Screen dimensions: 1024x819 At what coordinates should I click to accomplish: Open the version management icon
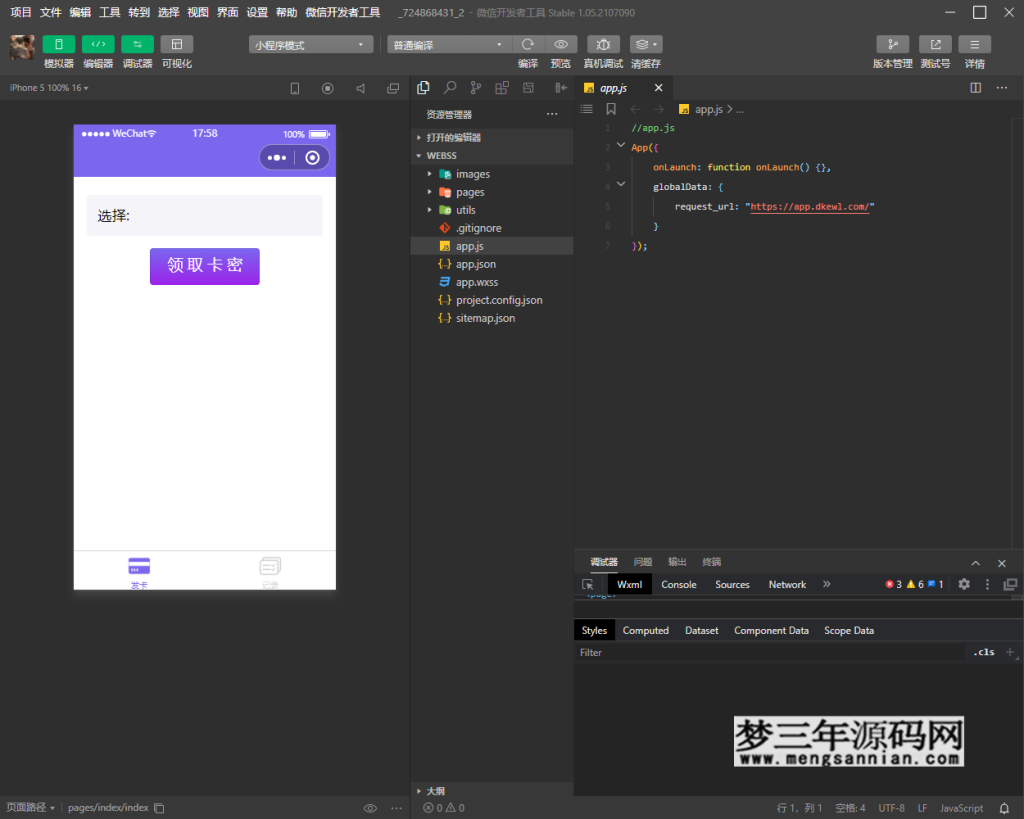point(892,45)
